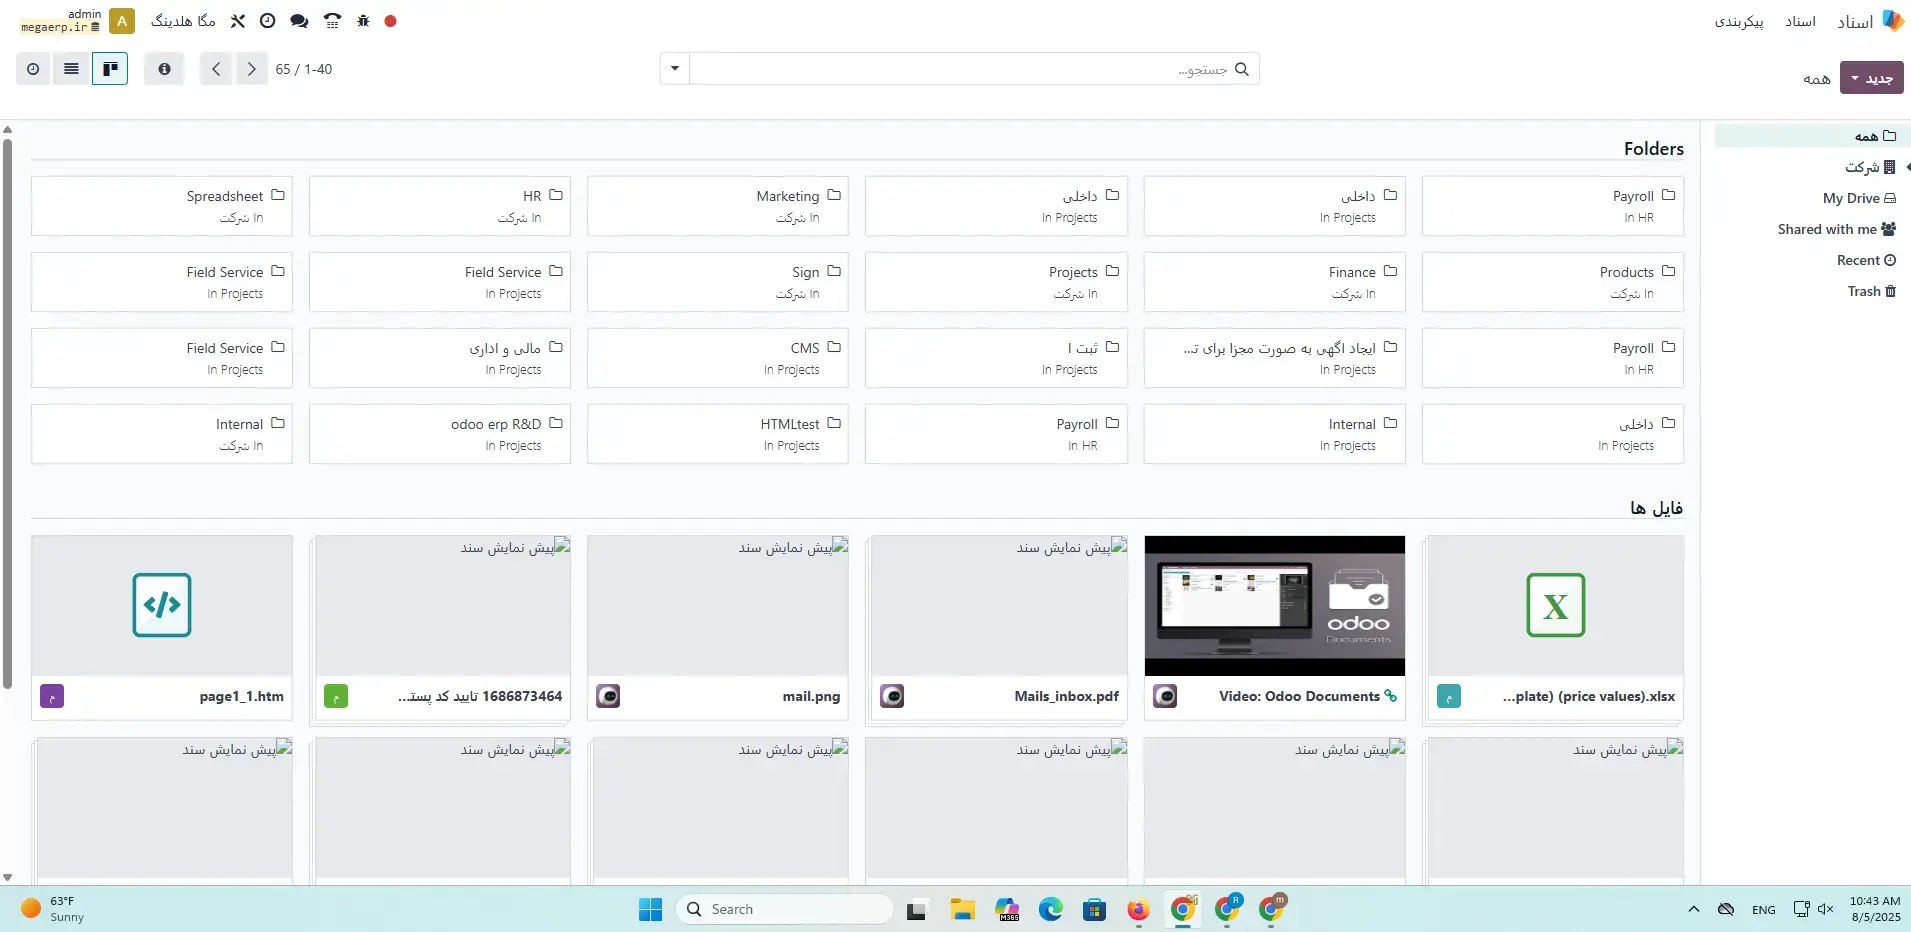Viewport: 1911px width, 932px height.
Task: Open the activities clock icon in top bar
Action: pyautogui.click(x=266, y=21)
